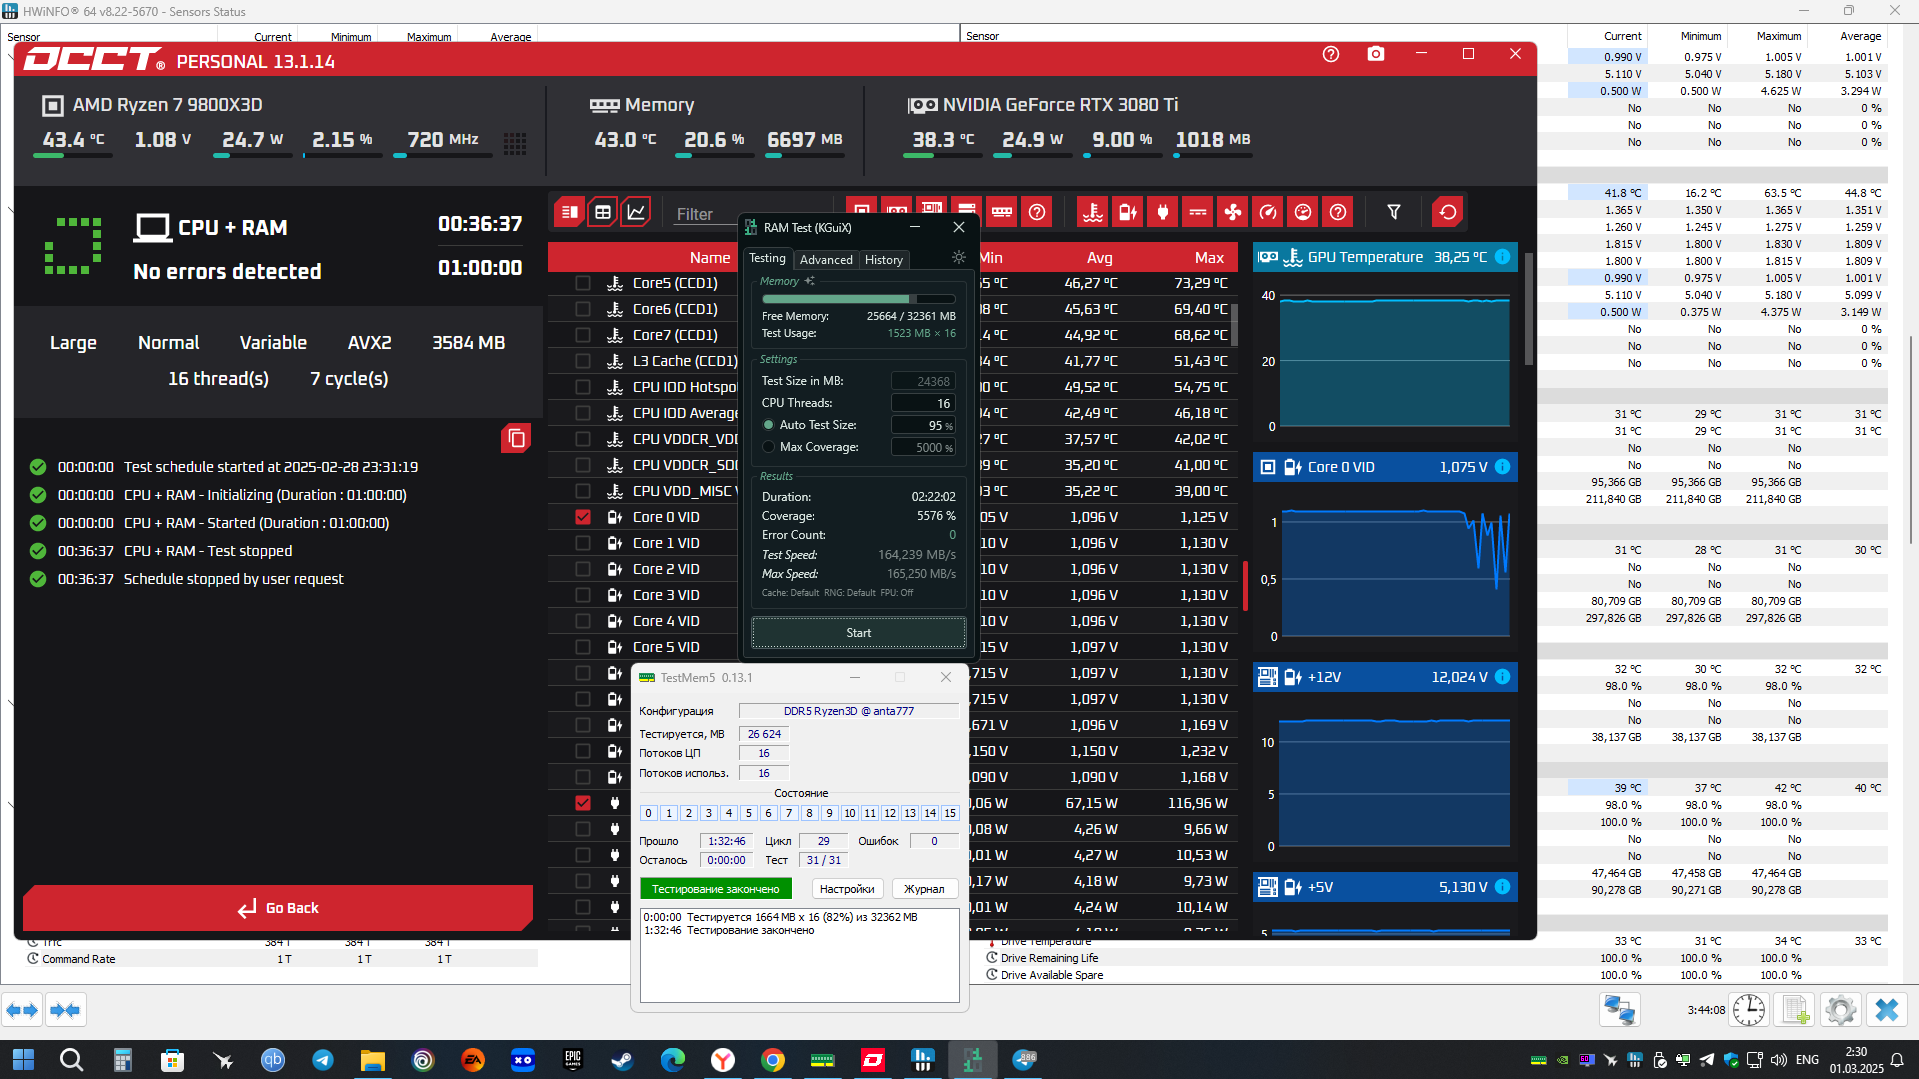The width and height of the screenshot is (1919, 1079).
Task: Click the Настройки button in TestMem5
Action: click(847, 889)
